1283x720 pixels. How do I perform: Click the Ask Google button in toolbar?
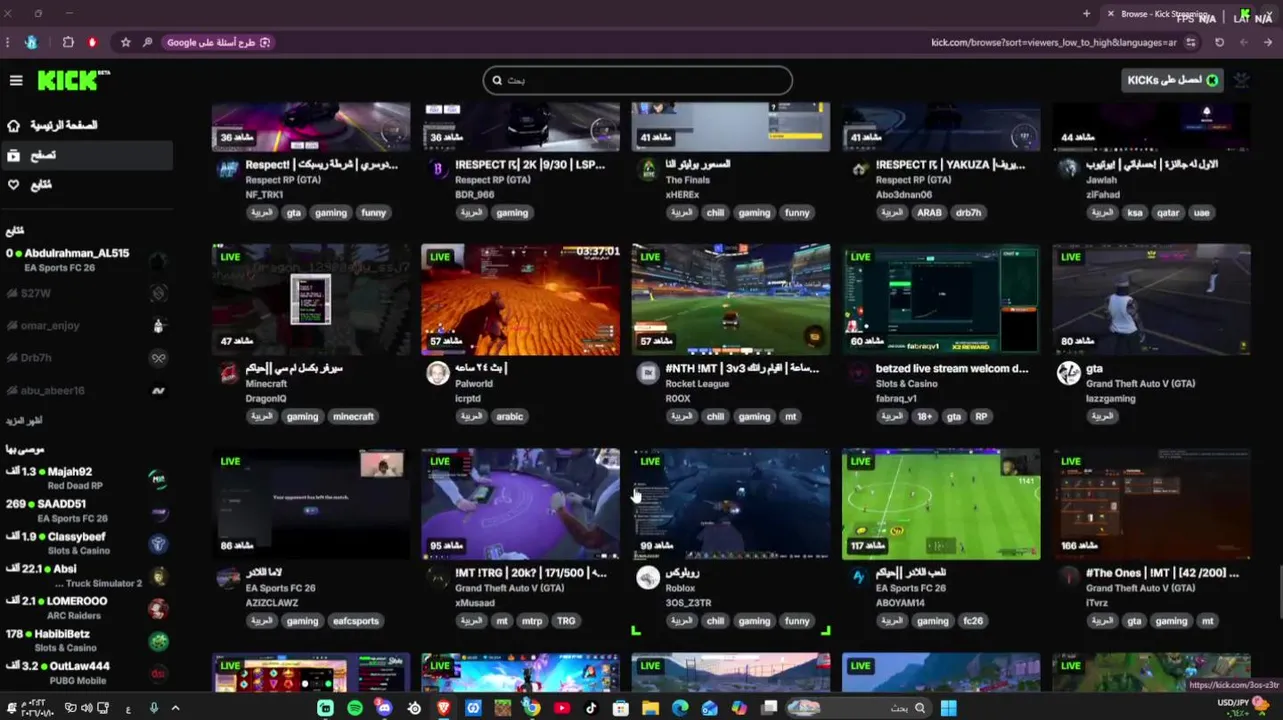pyautogui.click(x=216, y=42)
